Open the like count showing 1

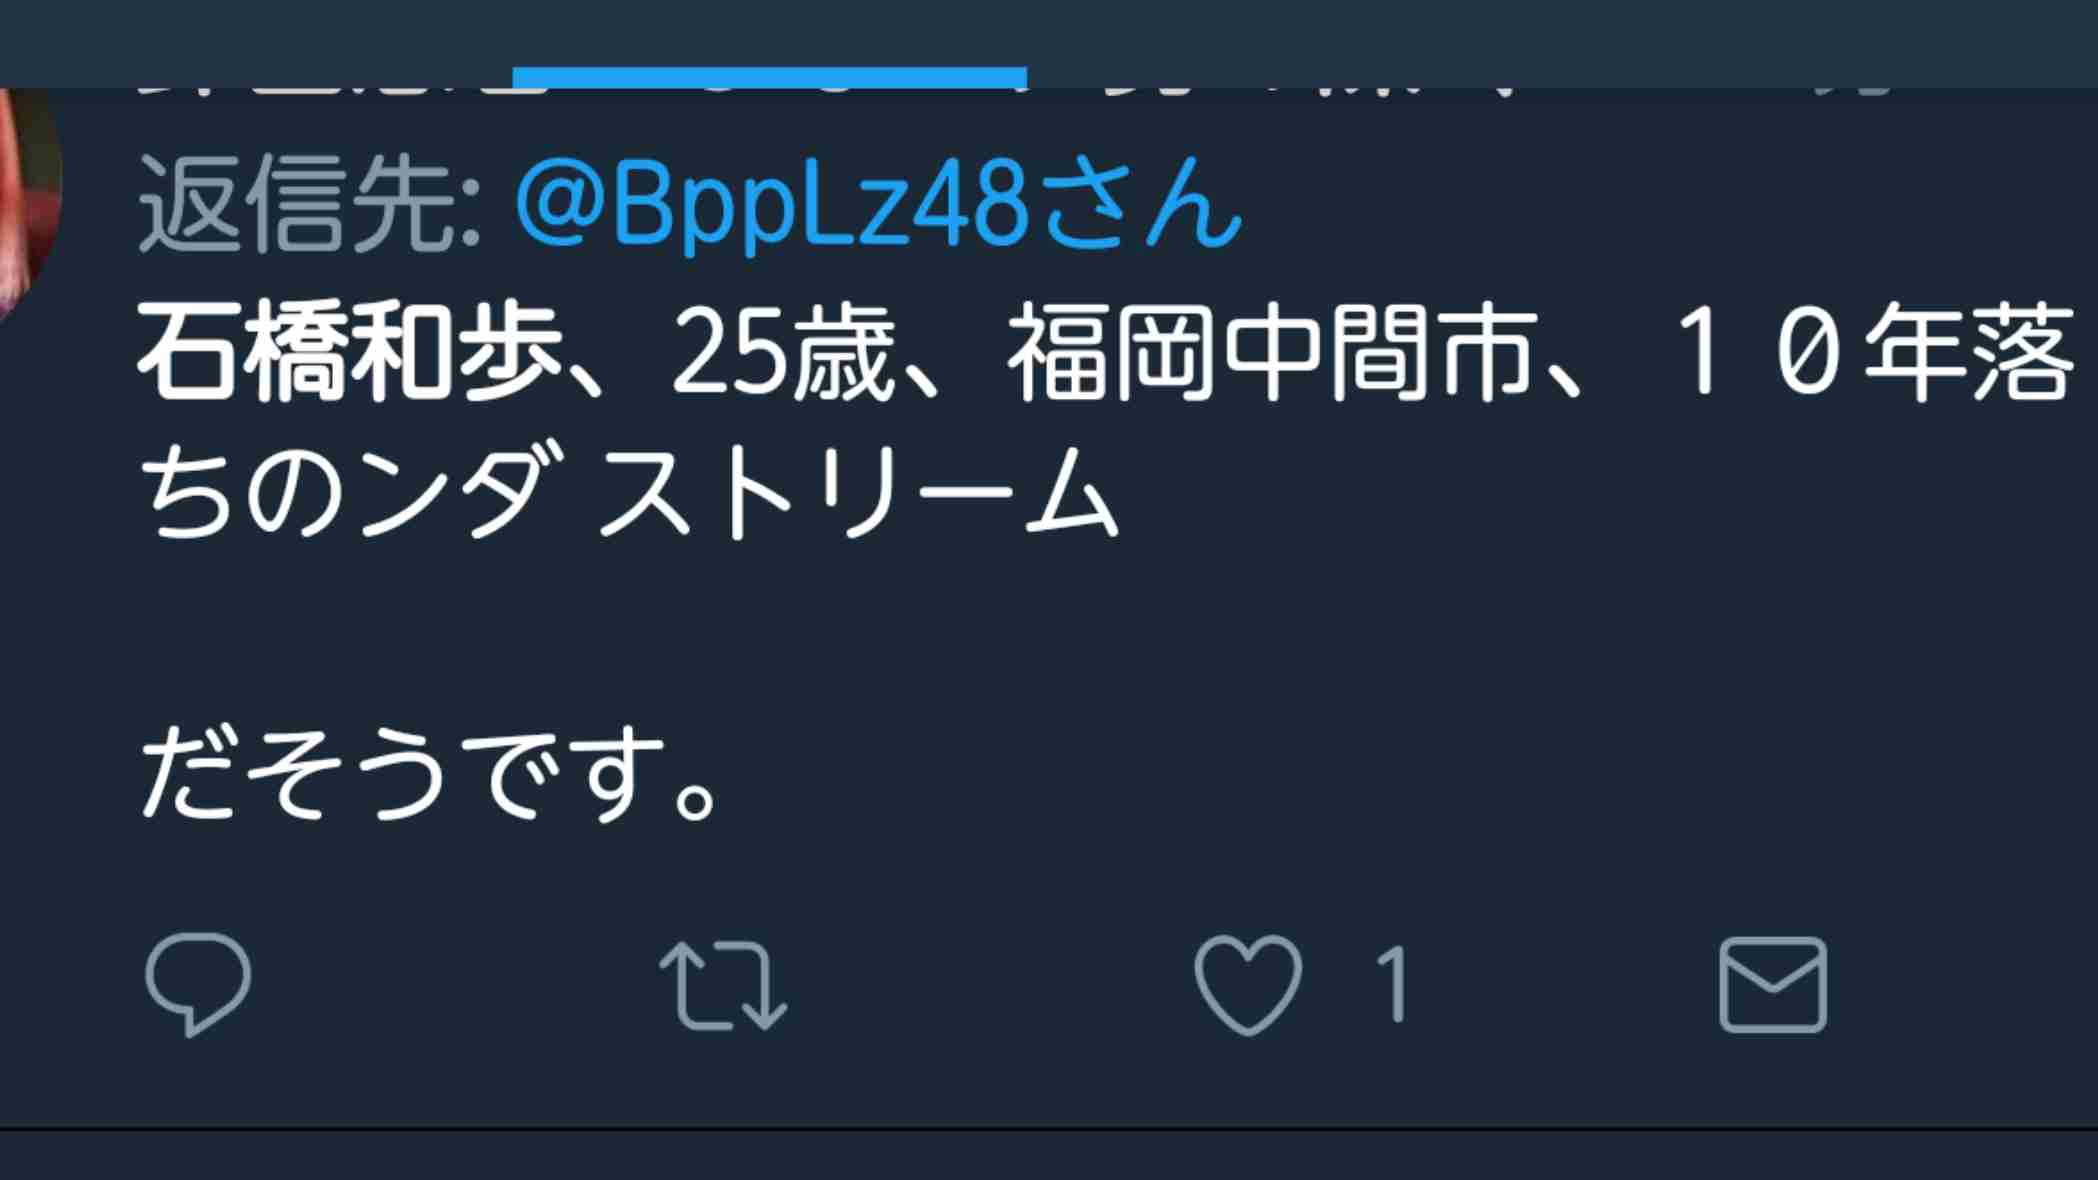coord(1391,985)
